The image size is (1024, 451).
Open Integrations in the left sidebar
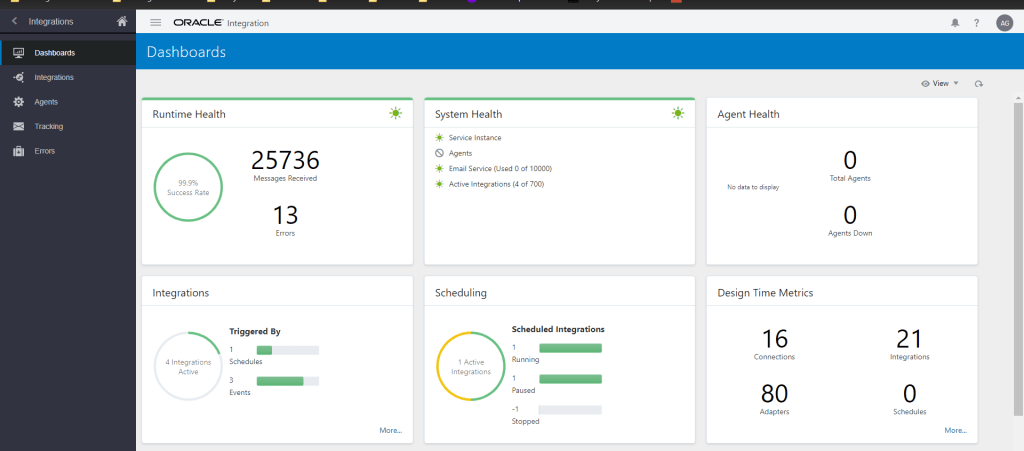(x=53, y=77)
